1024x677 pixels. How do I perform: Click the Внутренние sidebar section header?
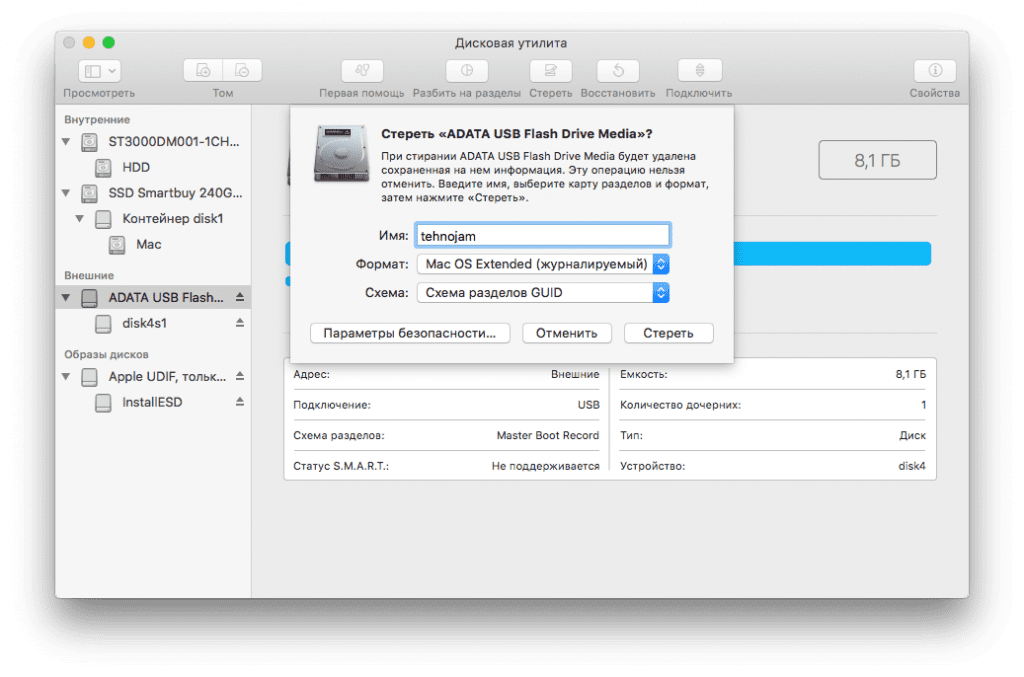(97, 119)
